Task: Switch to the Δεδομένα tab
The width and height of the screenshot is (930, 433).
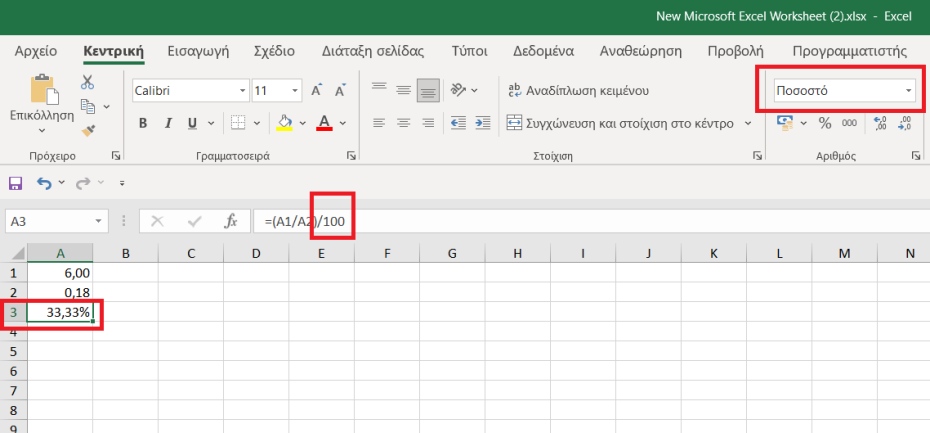Action: click(x=542, y=51)
